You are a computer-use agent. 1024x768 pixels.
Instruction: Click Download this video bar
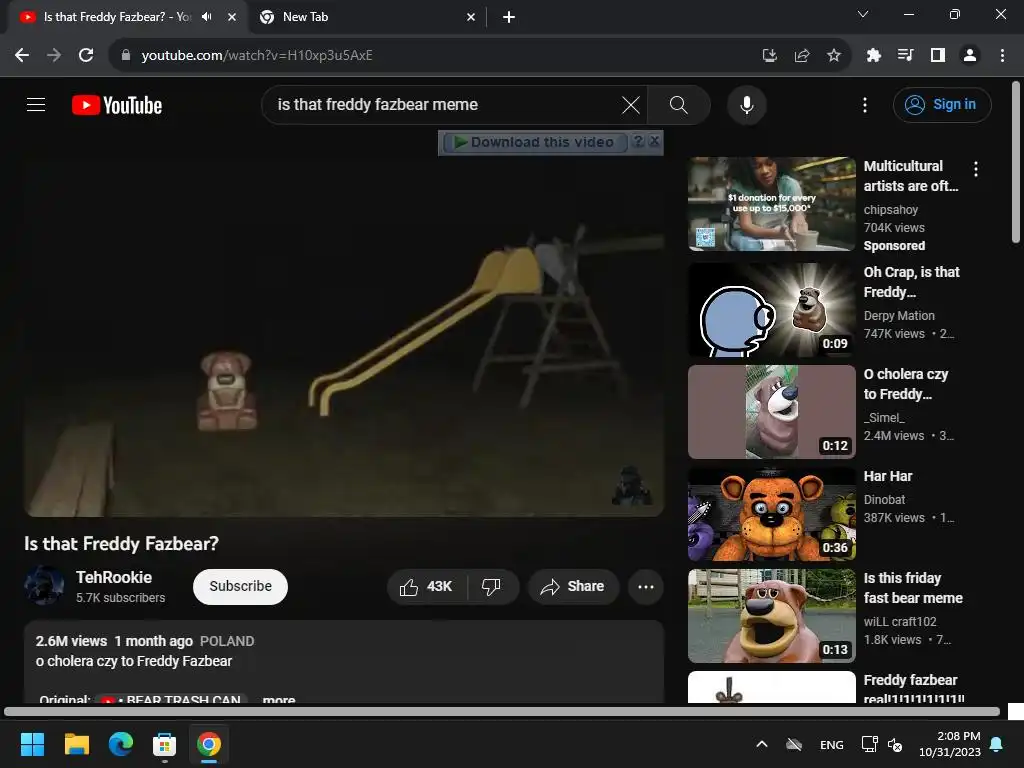(x=534, y=142)
